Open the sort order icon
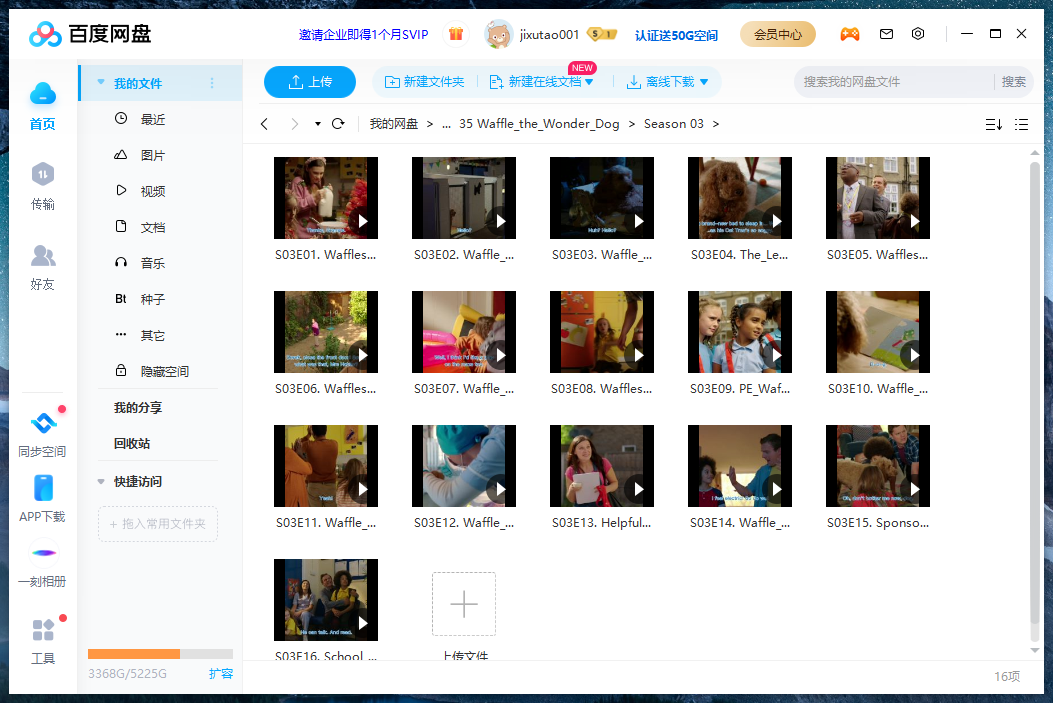The image size is (1053, 703). coord(994,124)
